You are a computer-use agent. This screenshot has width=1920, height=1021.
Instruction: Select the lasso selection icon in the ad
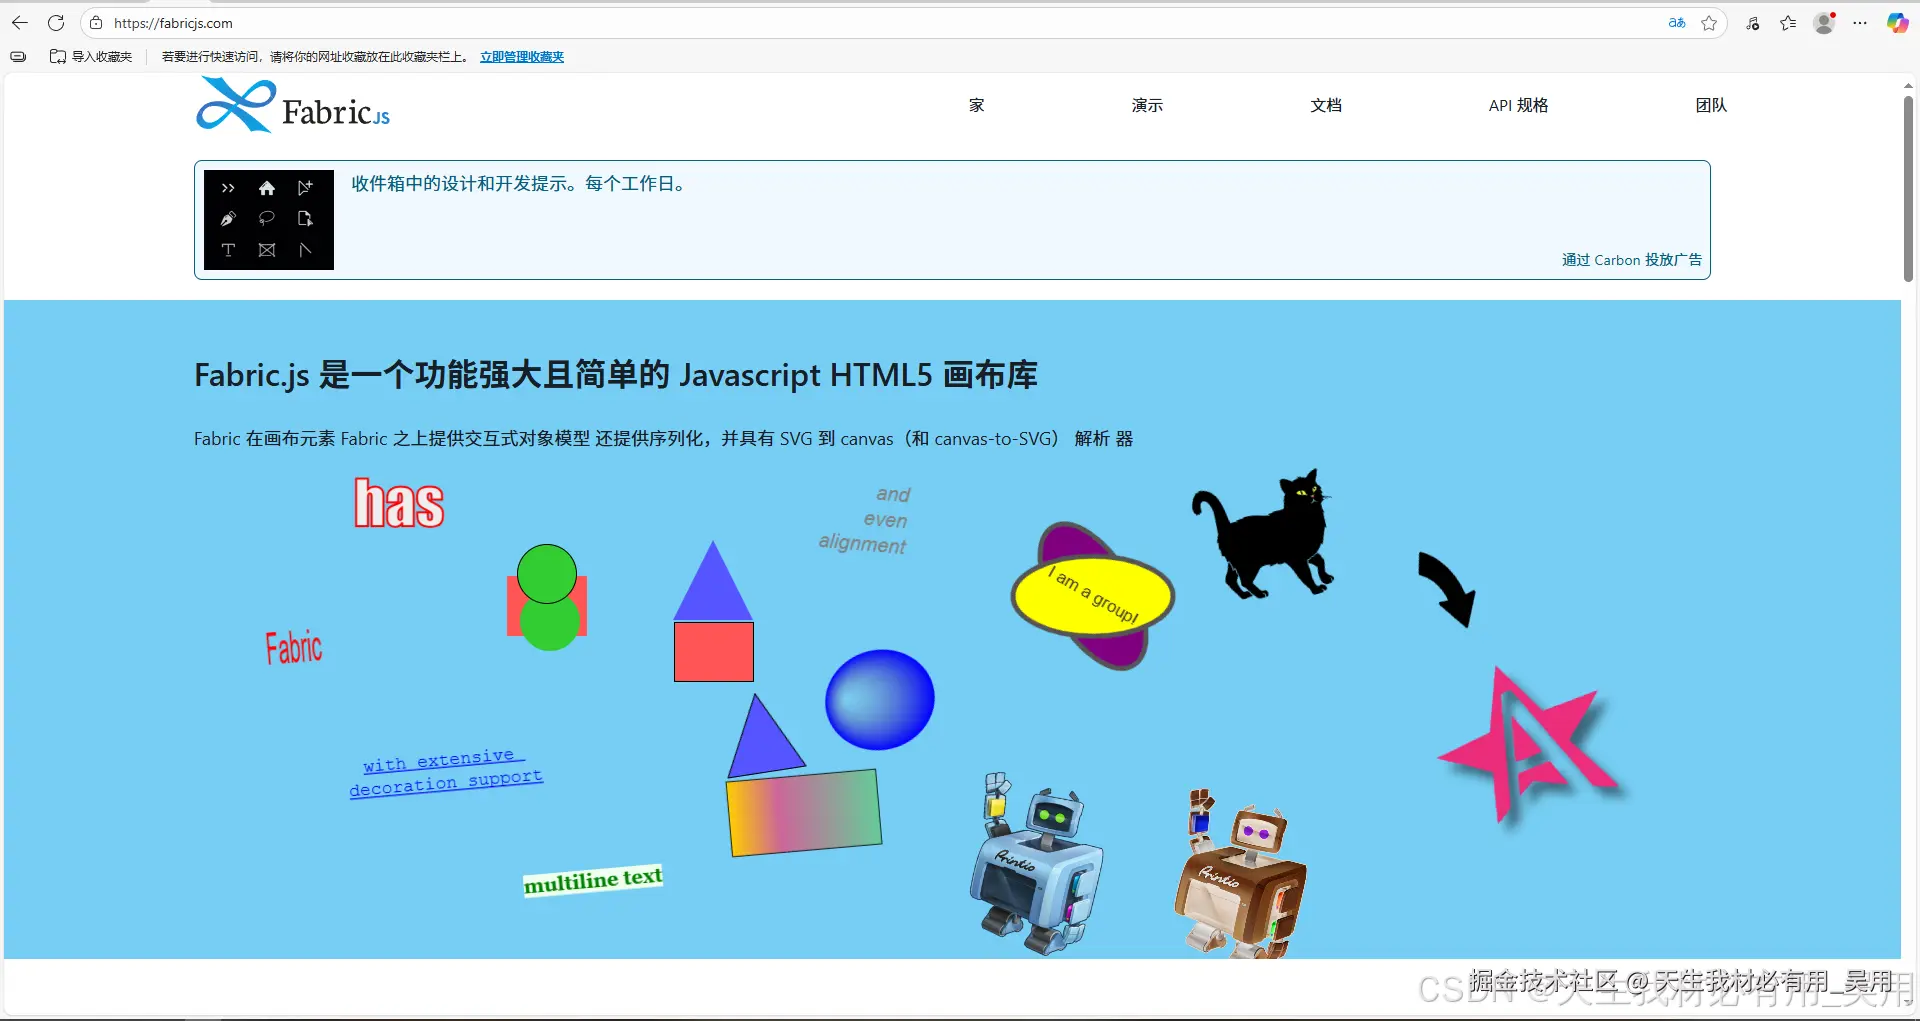(267, 218)
